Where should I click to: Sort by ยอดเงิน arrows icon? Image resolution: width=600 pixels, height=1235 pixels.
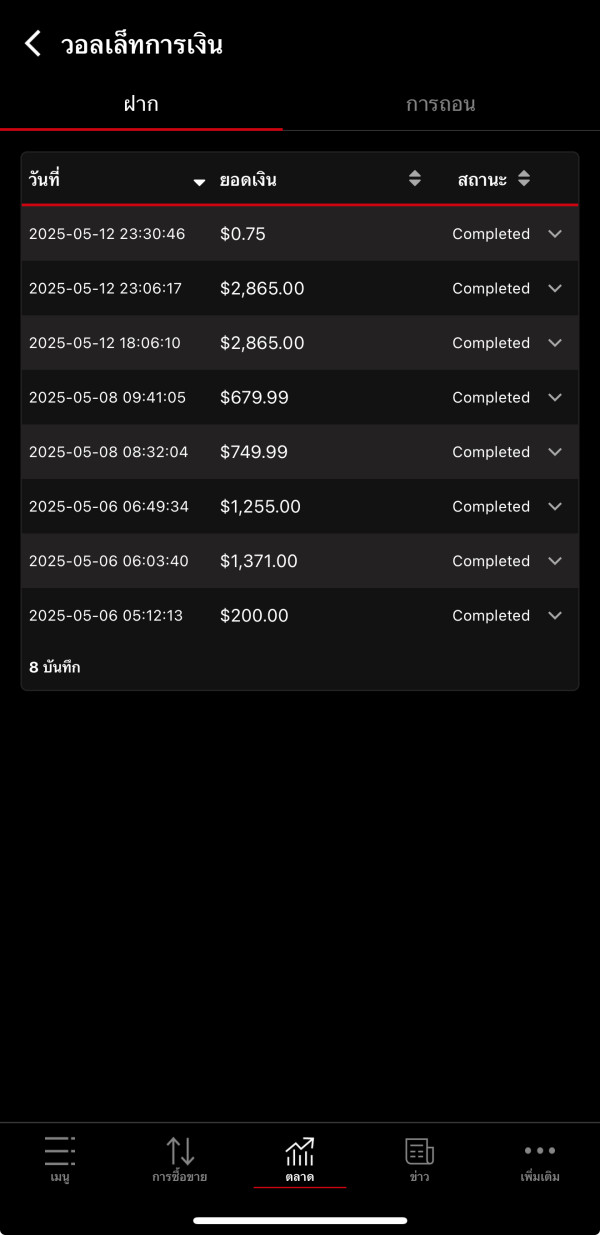tap(415, 179)
